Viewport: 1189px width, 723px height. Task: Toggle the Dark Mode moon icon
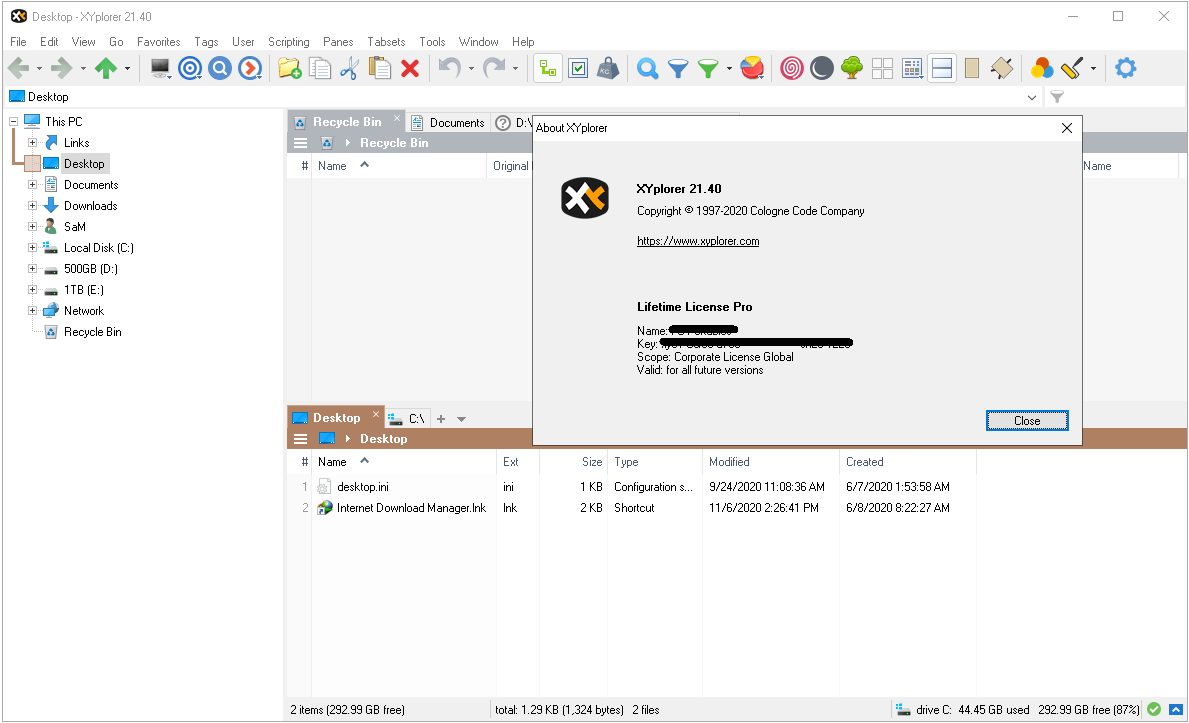821,68
